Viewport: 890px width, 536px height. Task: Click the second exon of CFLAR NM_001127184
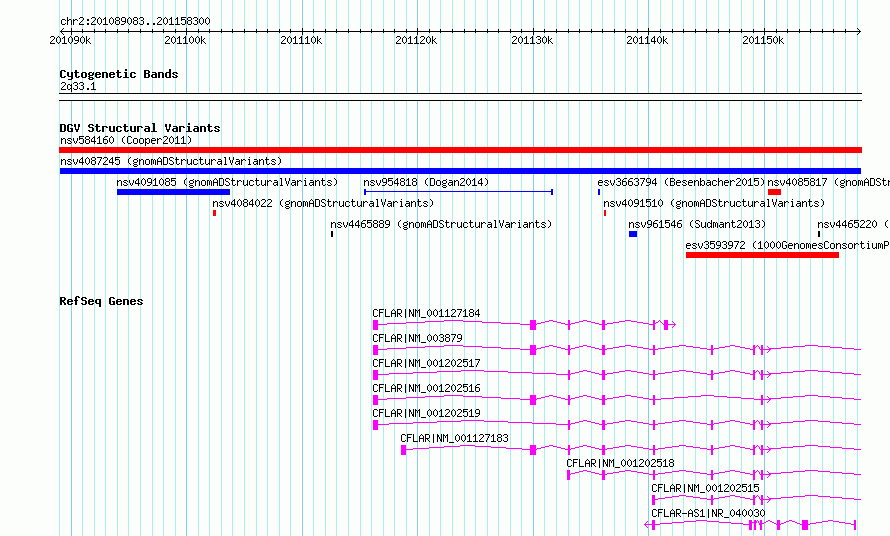click(x=533, y=325)
